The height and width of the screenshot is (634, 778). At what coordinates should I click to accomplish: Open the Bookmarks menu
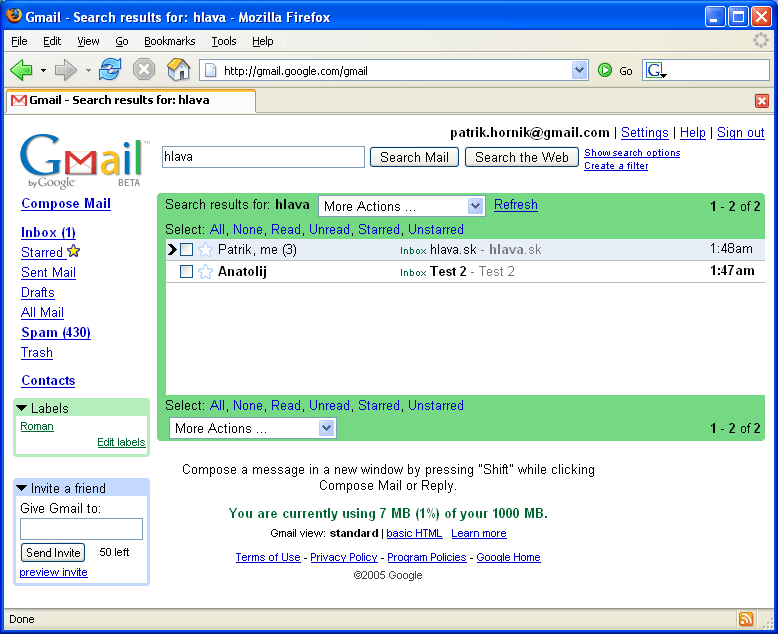coord(169,41)
